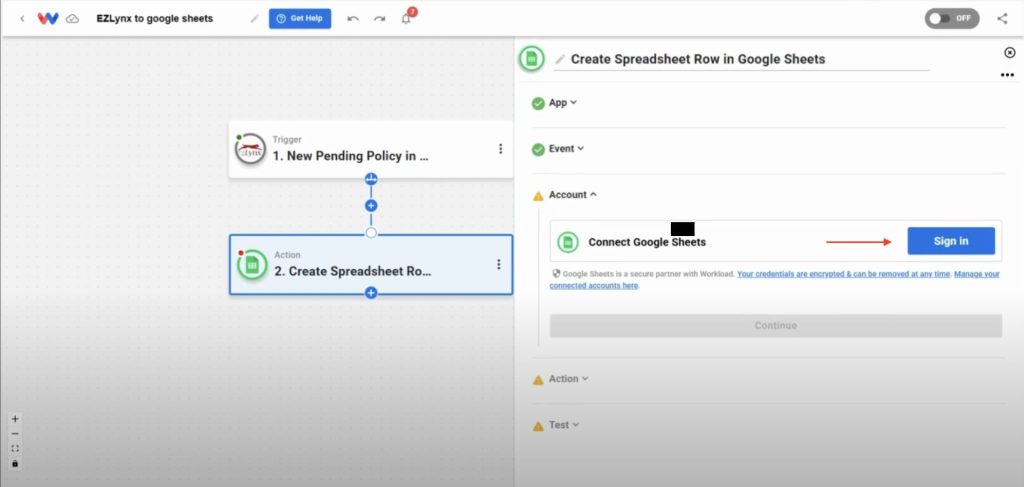Add a step between trigger and action
Viewport: 1024px width, 487px height.
(371, 206)
